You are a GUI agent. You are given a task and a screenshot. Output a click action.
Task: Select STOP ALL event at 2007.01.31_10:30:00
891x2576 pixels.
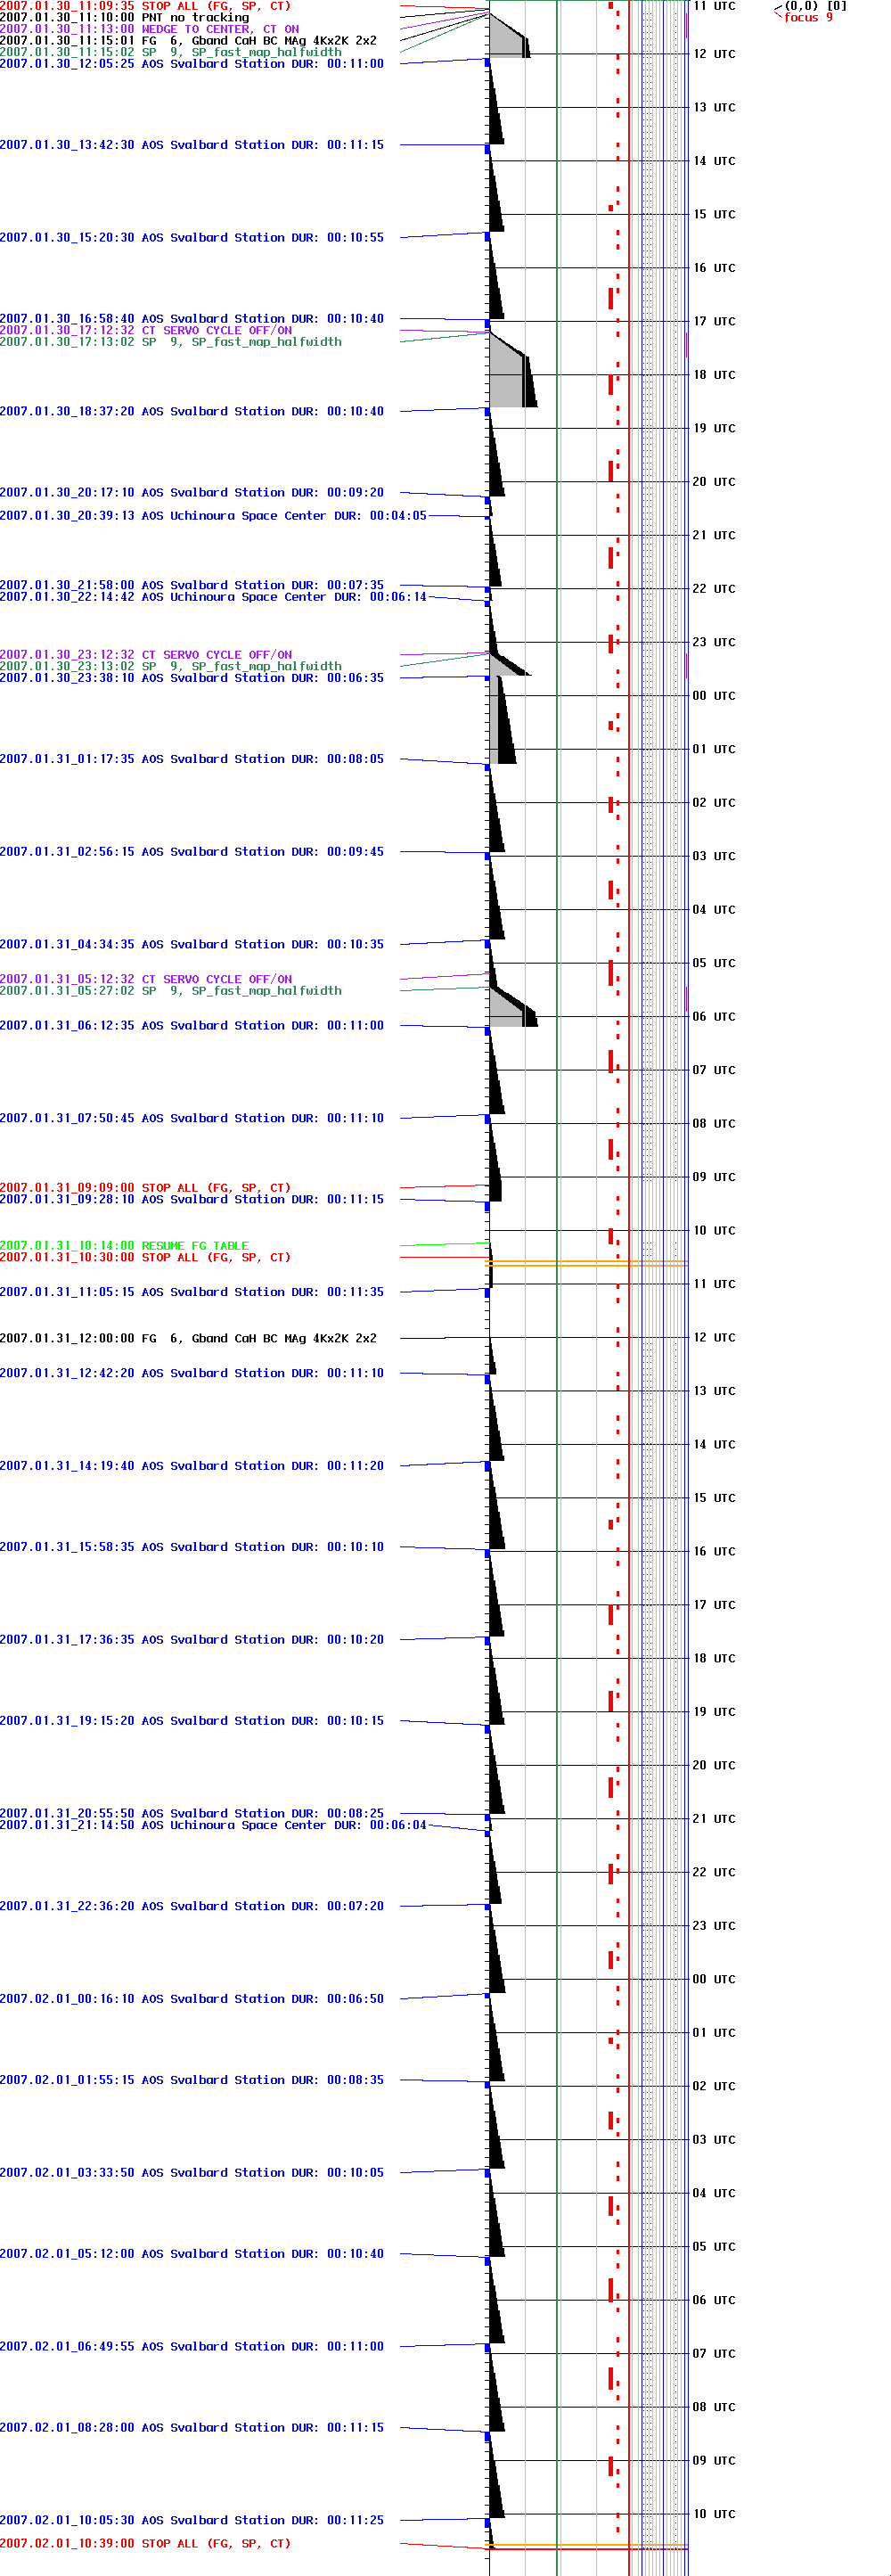coord(145,1257)
